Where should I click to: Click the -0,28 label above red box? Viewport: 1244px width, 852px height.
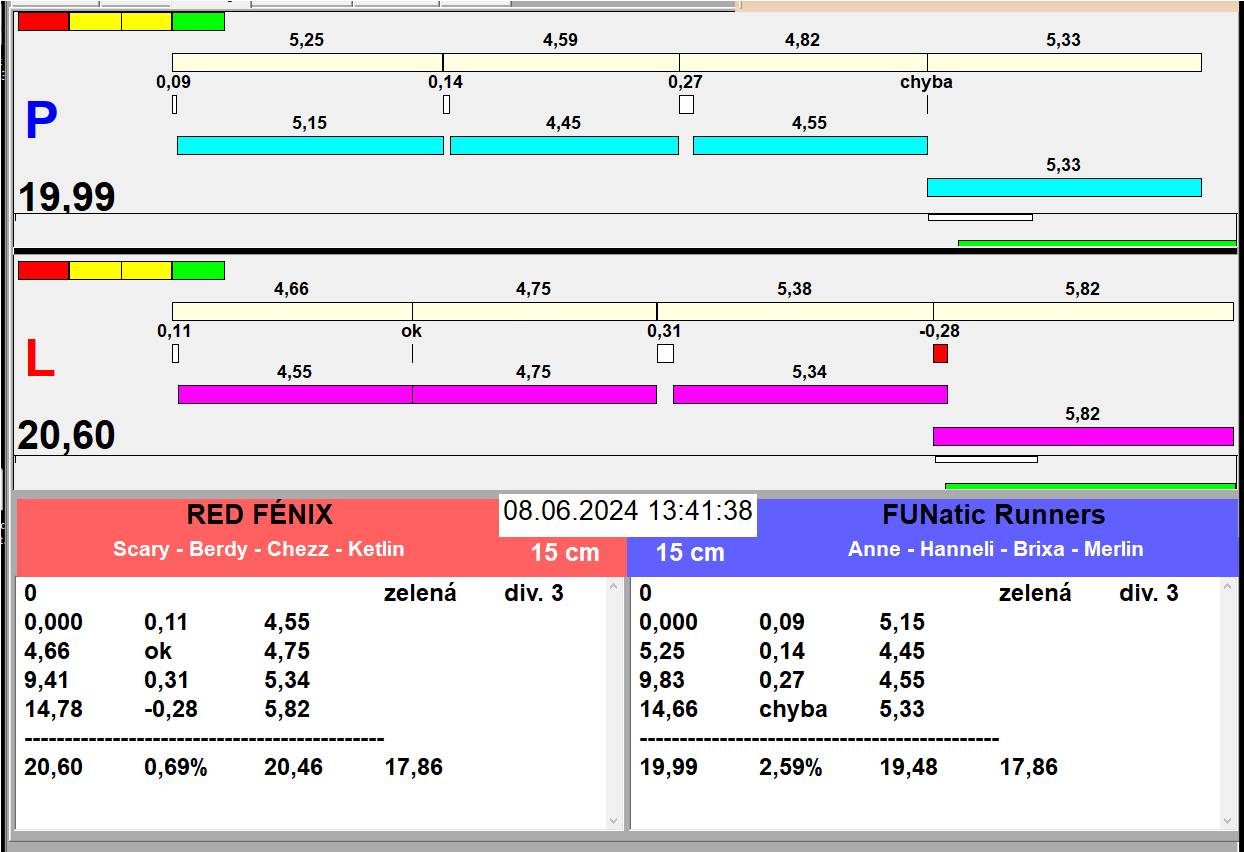pos(939,331)
